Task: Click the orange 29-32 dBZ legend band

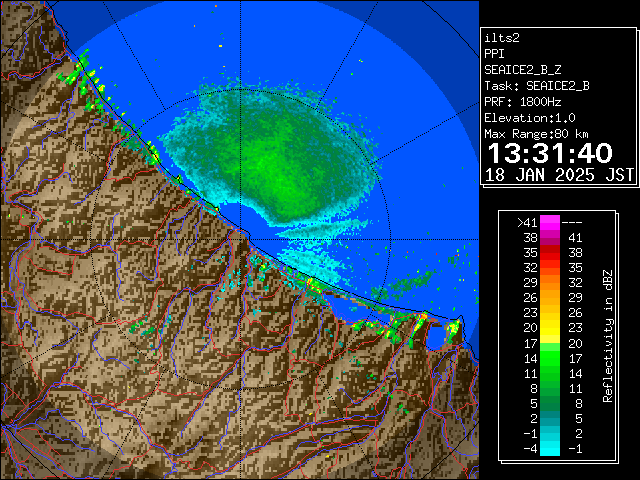Action: click(550, 282)
